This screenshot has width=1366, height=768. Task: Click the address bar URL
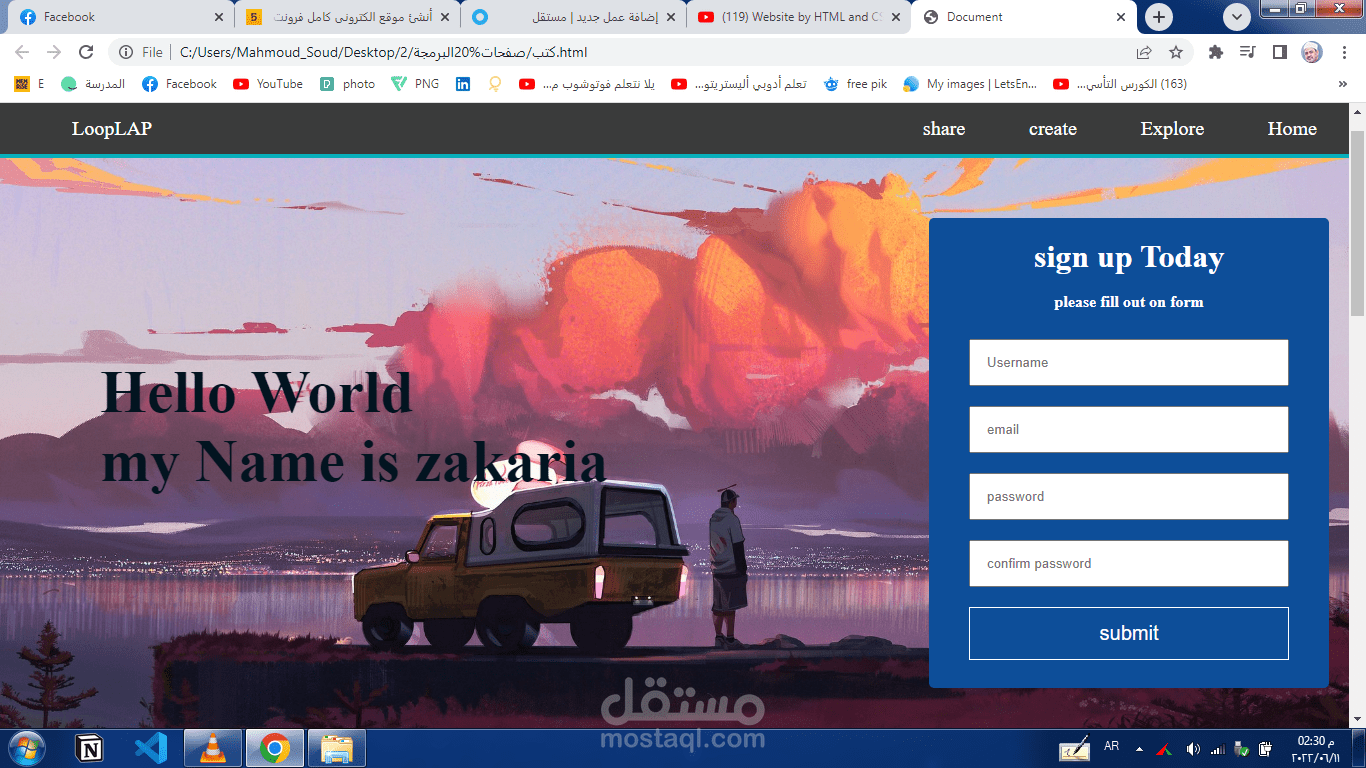384,52
